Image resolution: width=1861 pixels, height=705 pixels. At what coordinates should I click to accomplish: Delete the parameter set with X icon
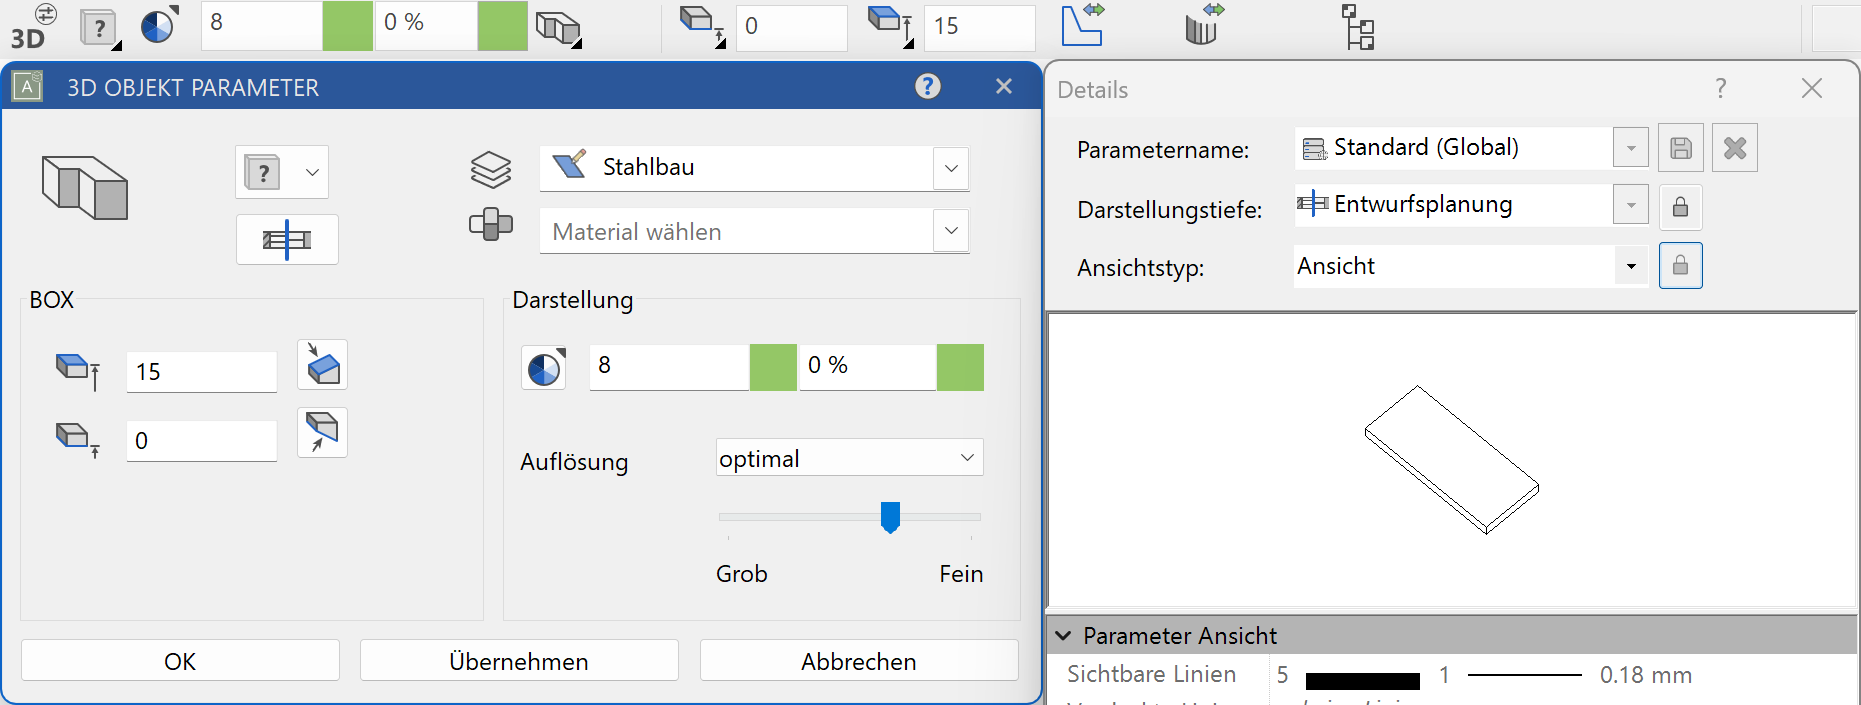click(x=1735, y=149)
